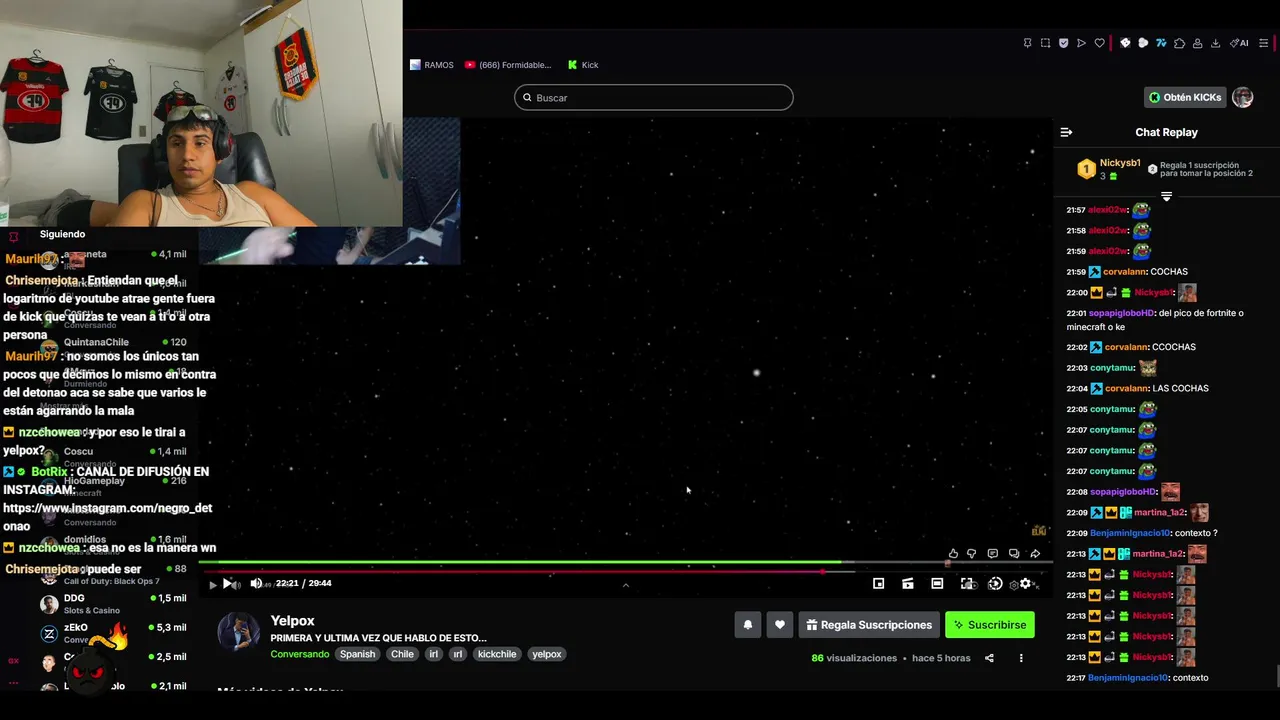Open the easy setup sliders menu

pyautogui.click(x=1264, y=43)
